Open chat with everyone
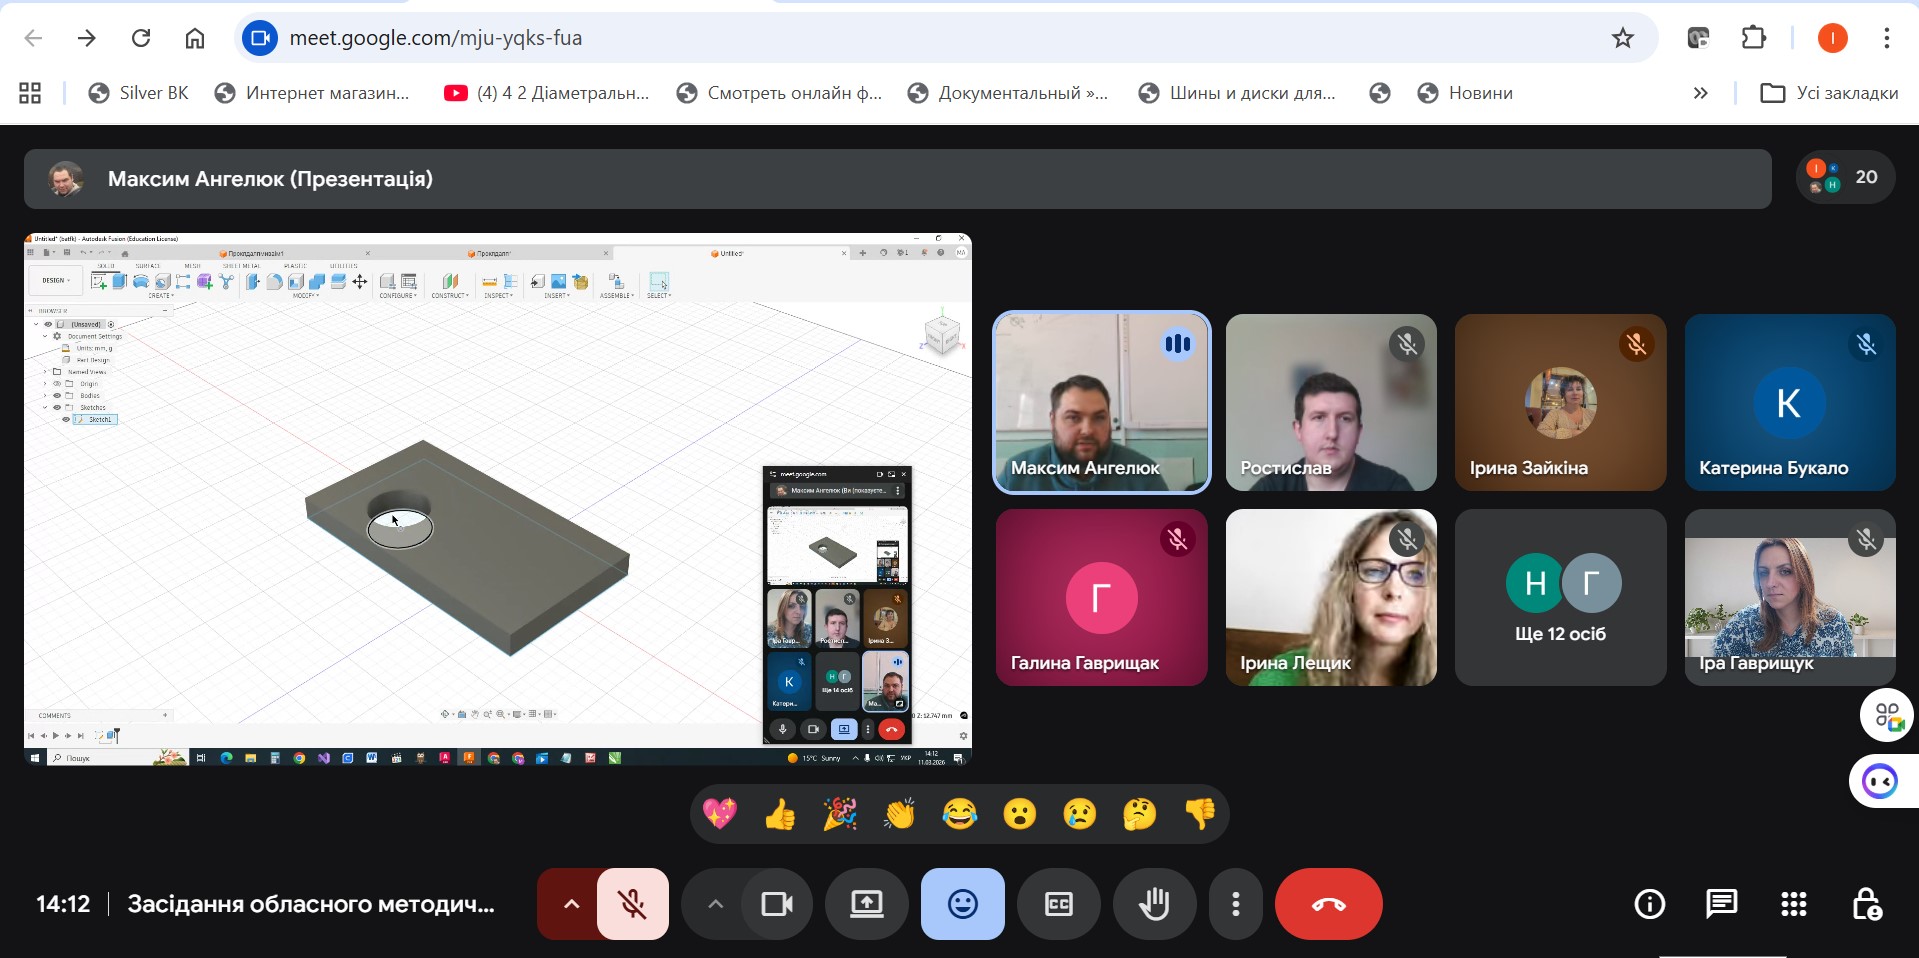Image resolution: width=1919 pixels, height=958 pixels. [x=1721, y=904]
